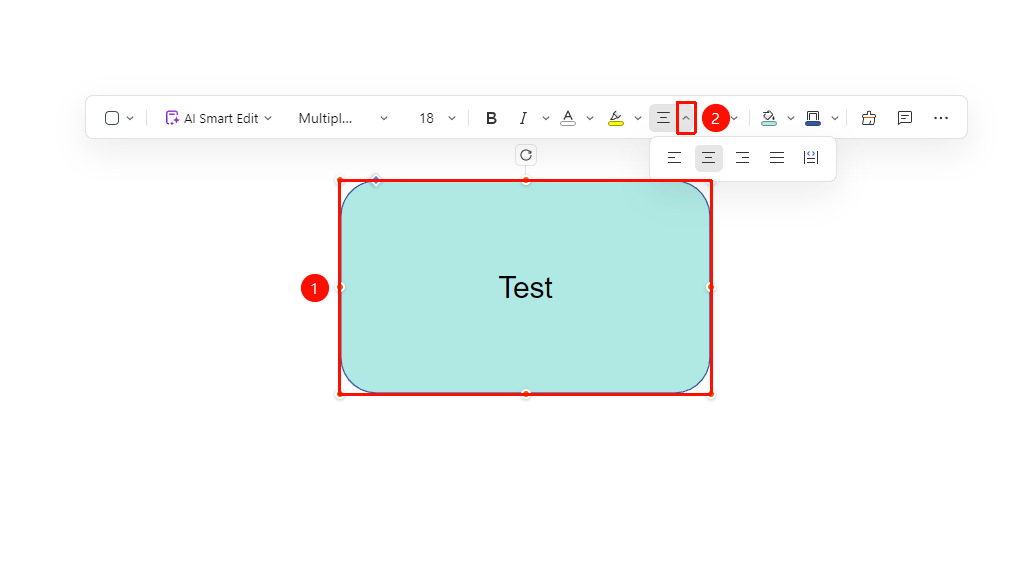Apply the dark blue border color icon
This screenshot has height=561, width=1033.
tap(813, 118)
